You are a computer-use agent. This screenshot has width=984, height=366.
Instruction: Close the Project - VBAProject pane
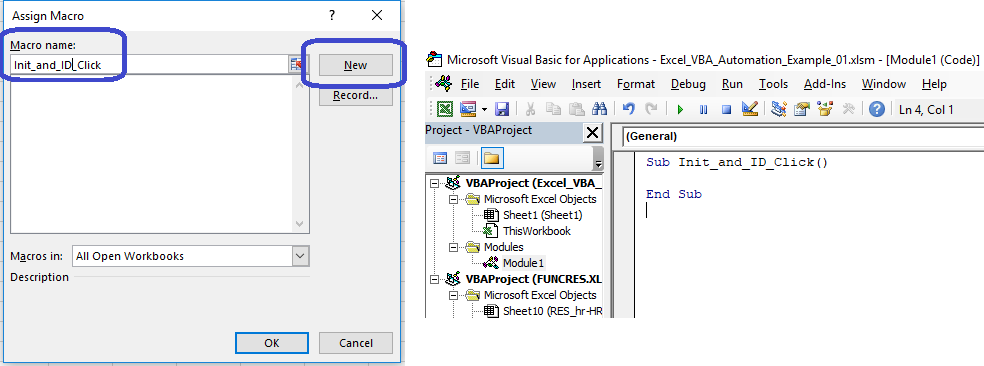coord(591,132)
